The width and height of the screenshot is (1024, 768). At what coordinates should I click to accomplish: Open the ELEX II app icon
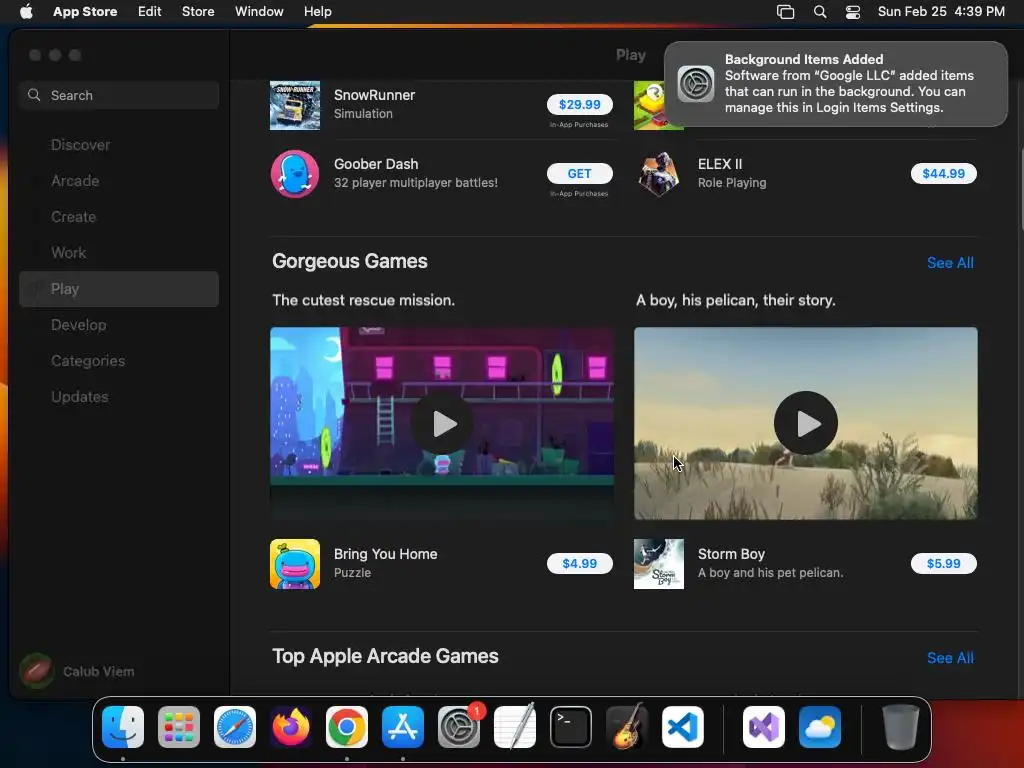pos(659,174)
